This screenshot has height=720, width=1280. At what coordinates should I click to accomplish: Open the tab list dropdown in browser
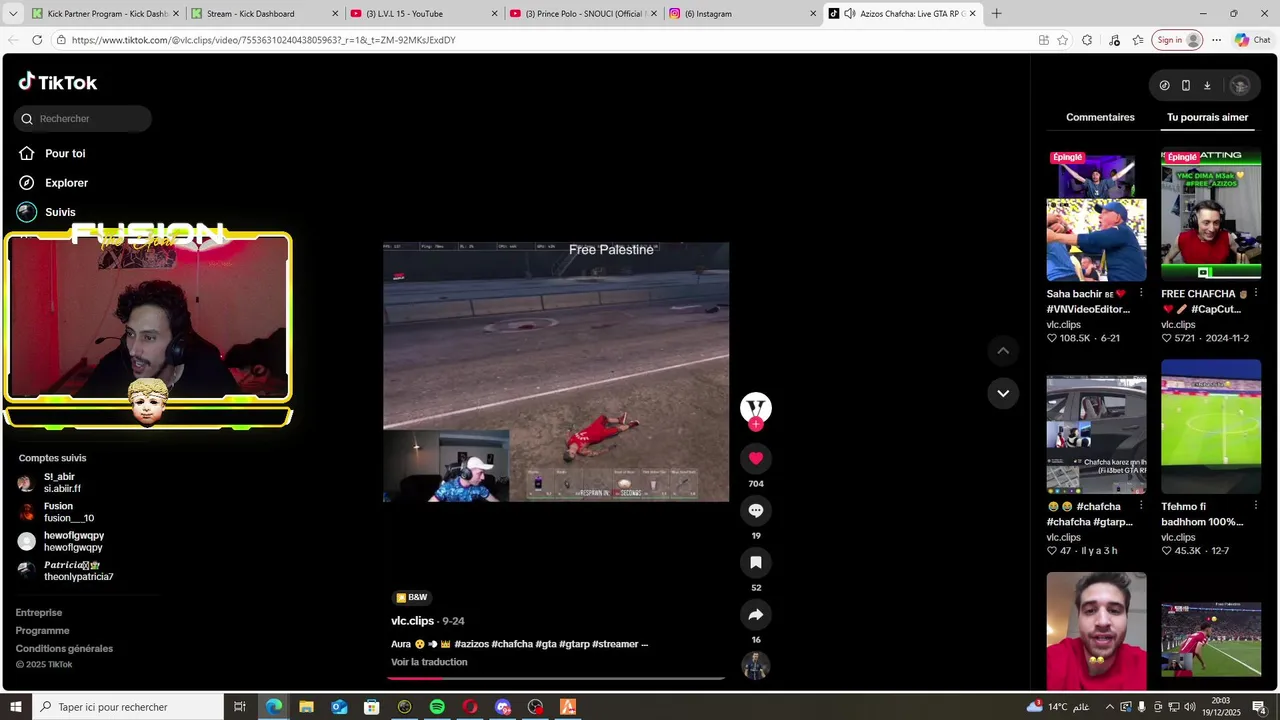click(x=13, y=14)
